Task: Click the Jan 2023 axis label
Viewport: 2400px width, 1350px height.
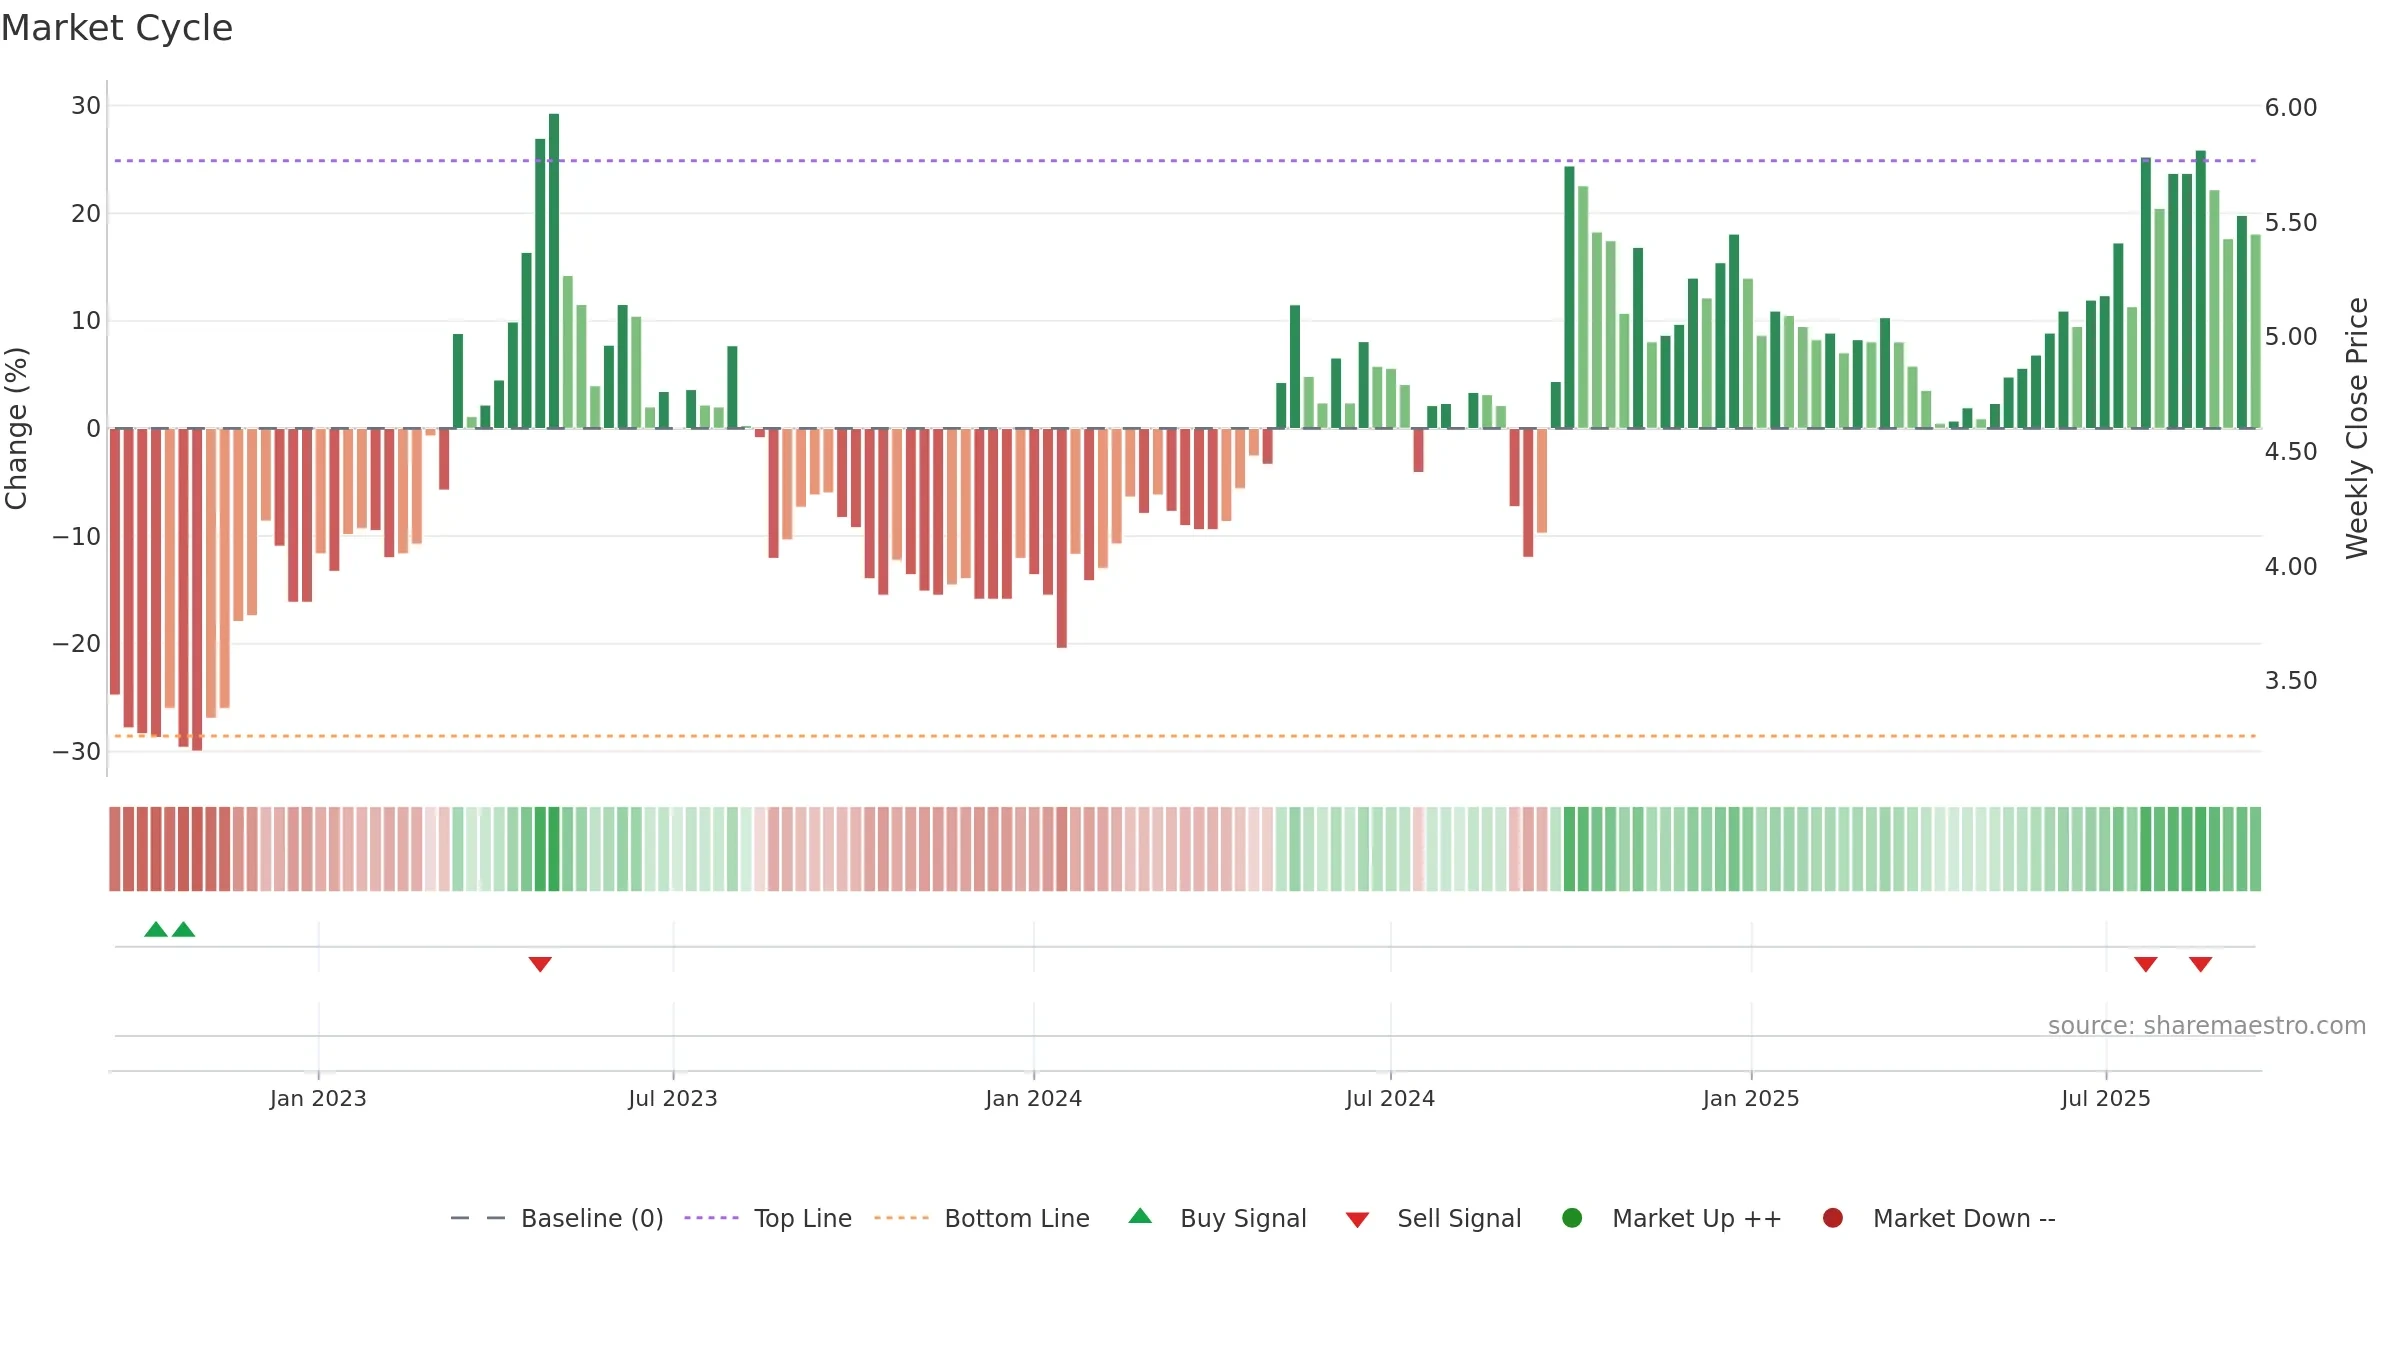Action: tap(318, 1098)
